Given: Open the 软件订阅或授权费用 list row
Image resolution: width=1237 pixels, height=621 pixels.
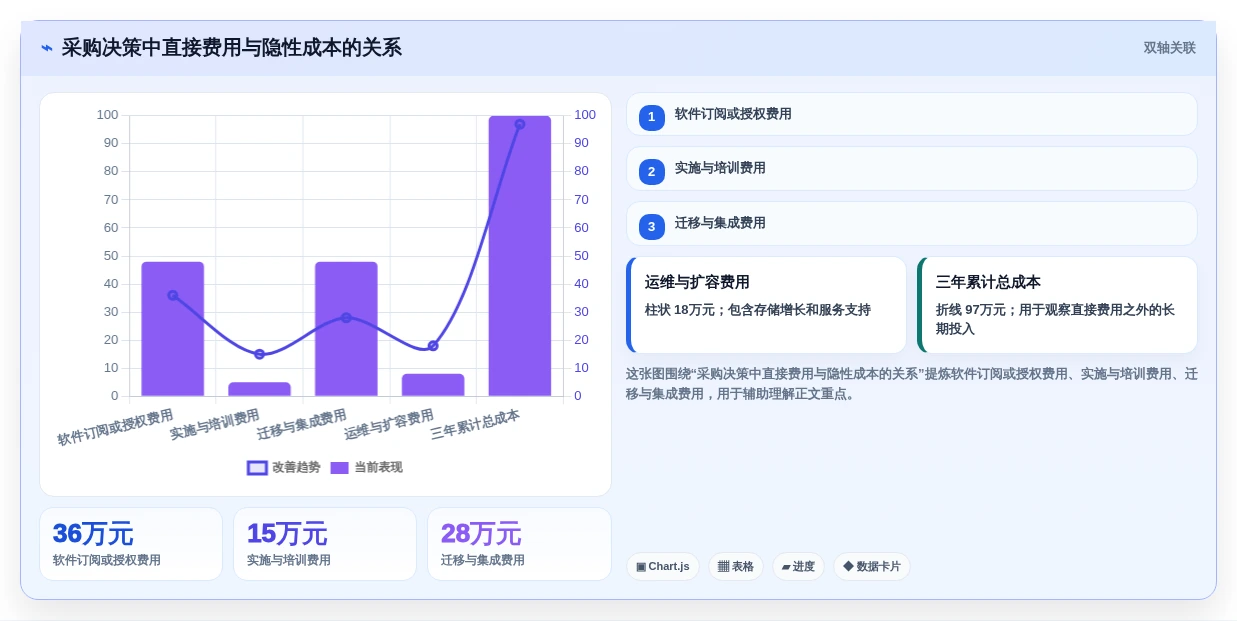Looking at the screenshot, I should tap(911, 114).
